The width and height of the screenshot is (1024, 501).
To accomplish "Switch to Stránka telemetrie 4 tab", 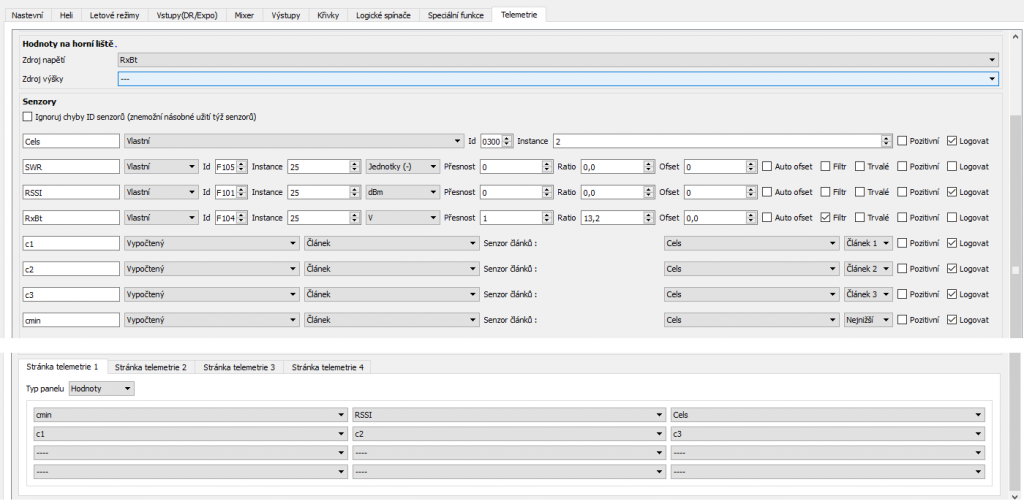I will [328, 367].
